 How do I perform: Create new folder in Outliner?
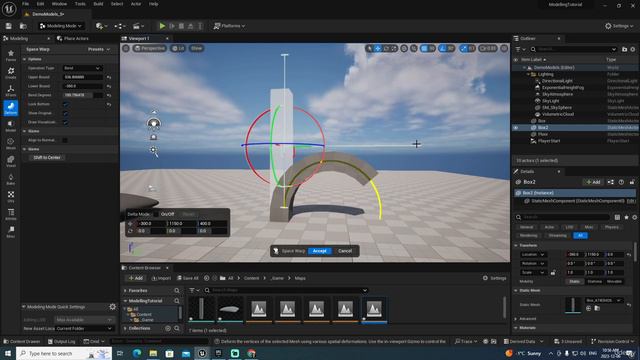[624, 49]
